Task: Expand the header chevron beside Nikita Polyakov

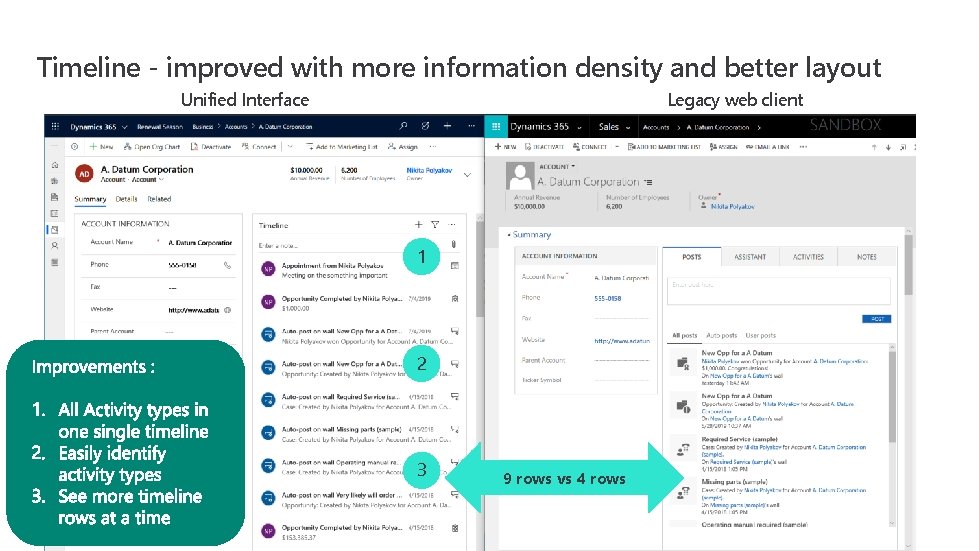Action: coord(467,175)
